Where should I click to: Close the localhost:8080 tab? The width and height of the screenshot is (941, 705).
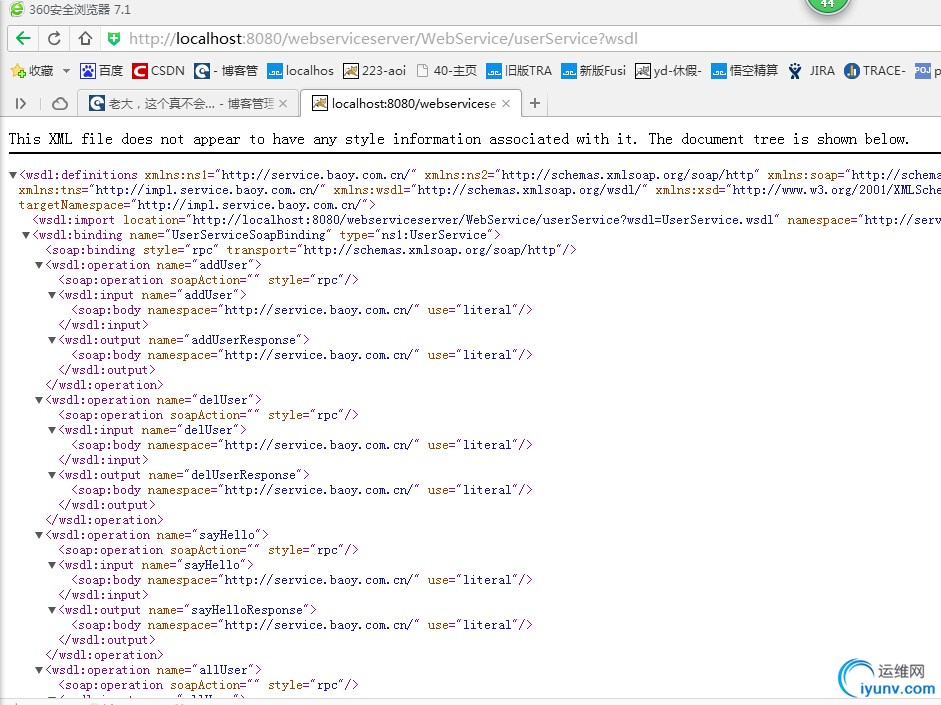click(x=506, y=104)
